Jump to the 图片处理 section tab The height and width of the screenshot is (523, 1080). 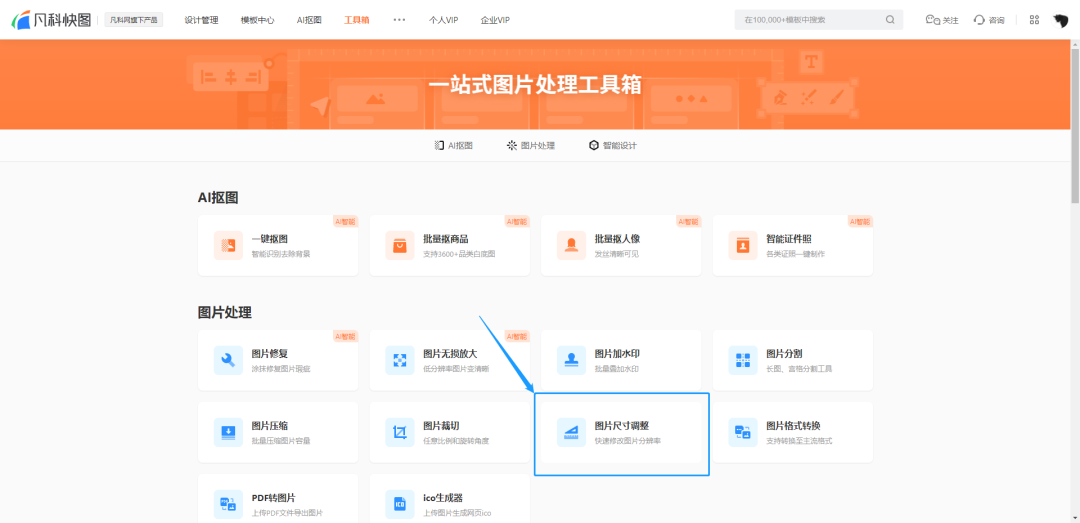point(530,145)
